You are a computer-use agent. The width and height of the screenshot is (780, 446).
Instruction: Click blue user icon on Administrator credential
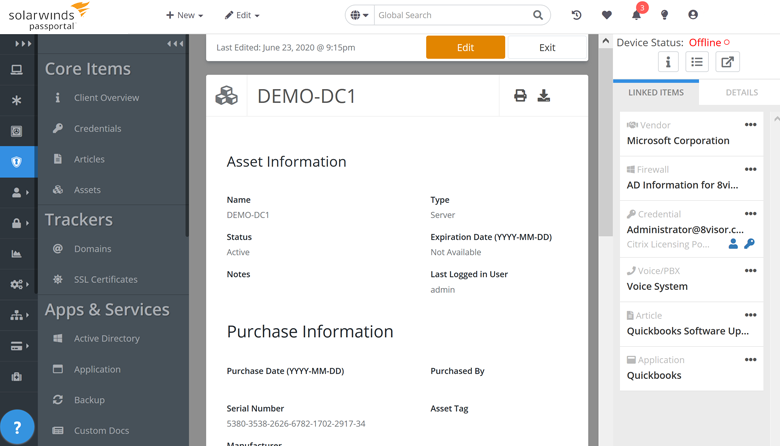click(x=733, y=244)
